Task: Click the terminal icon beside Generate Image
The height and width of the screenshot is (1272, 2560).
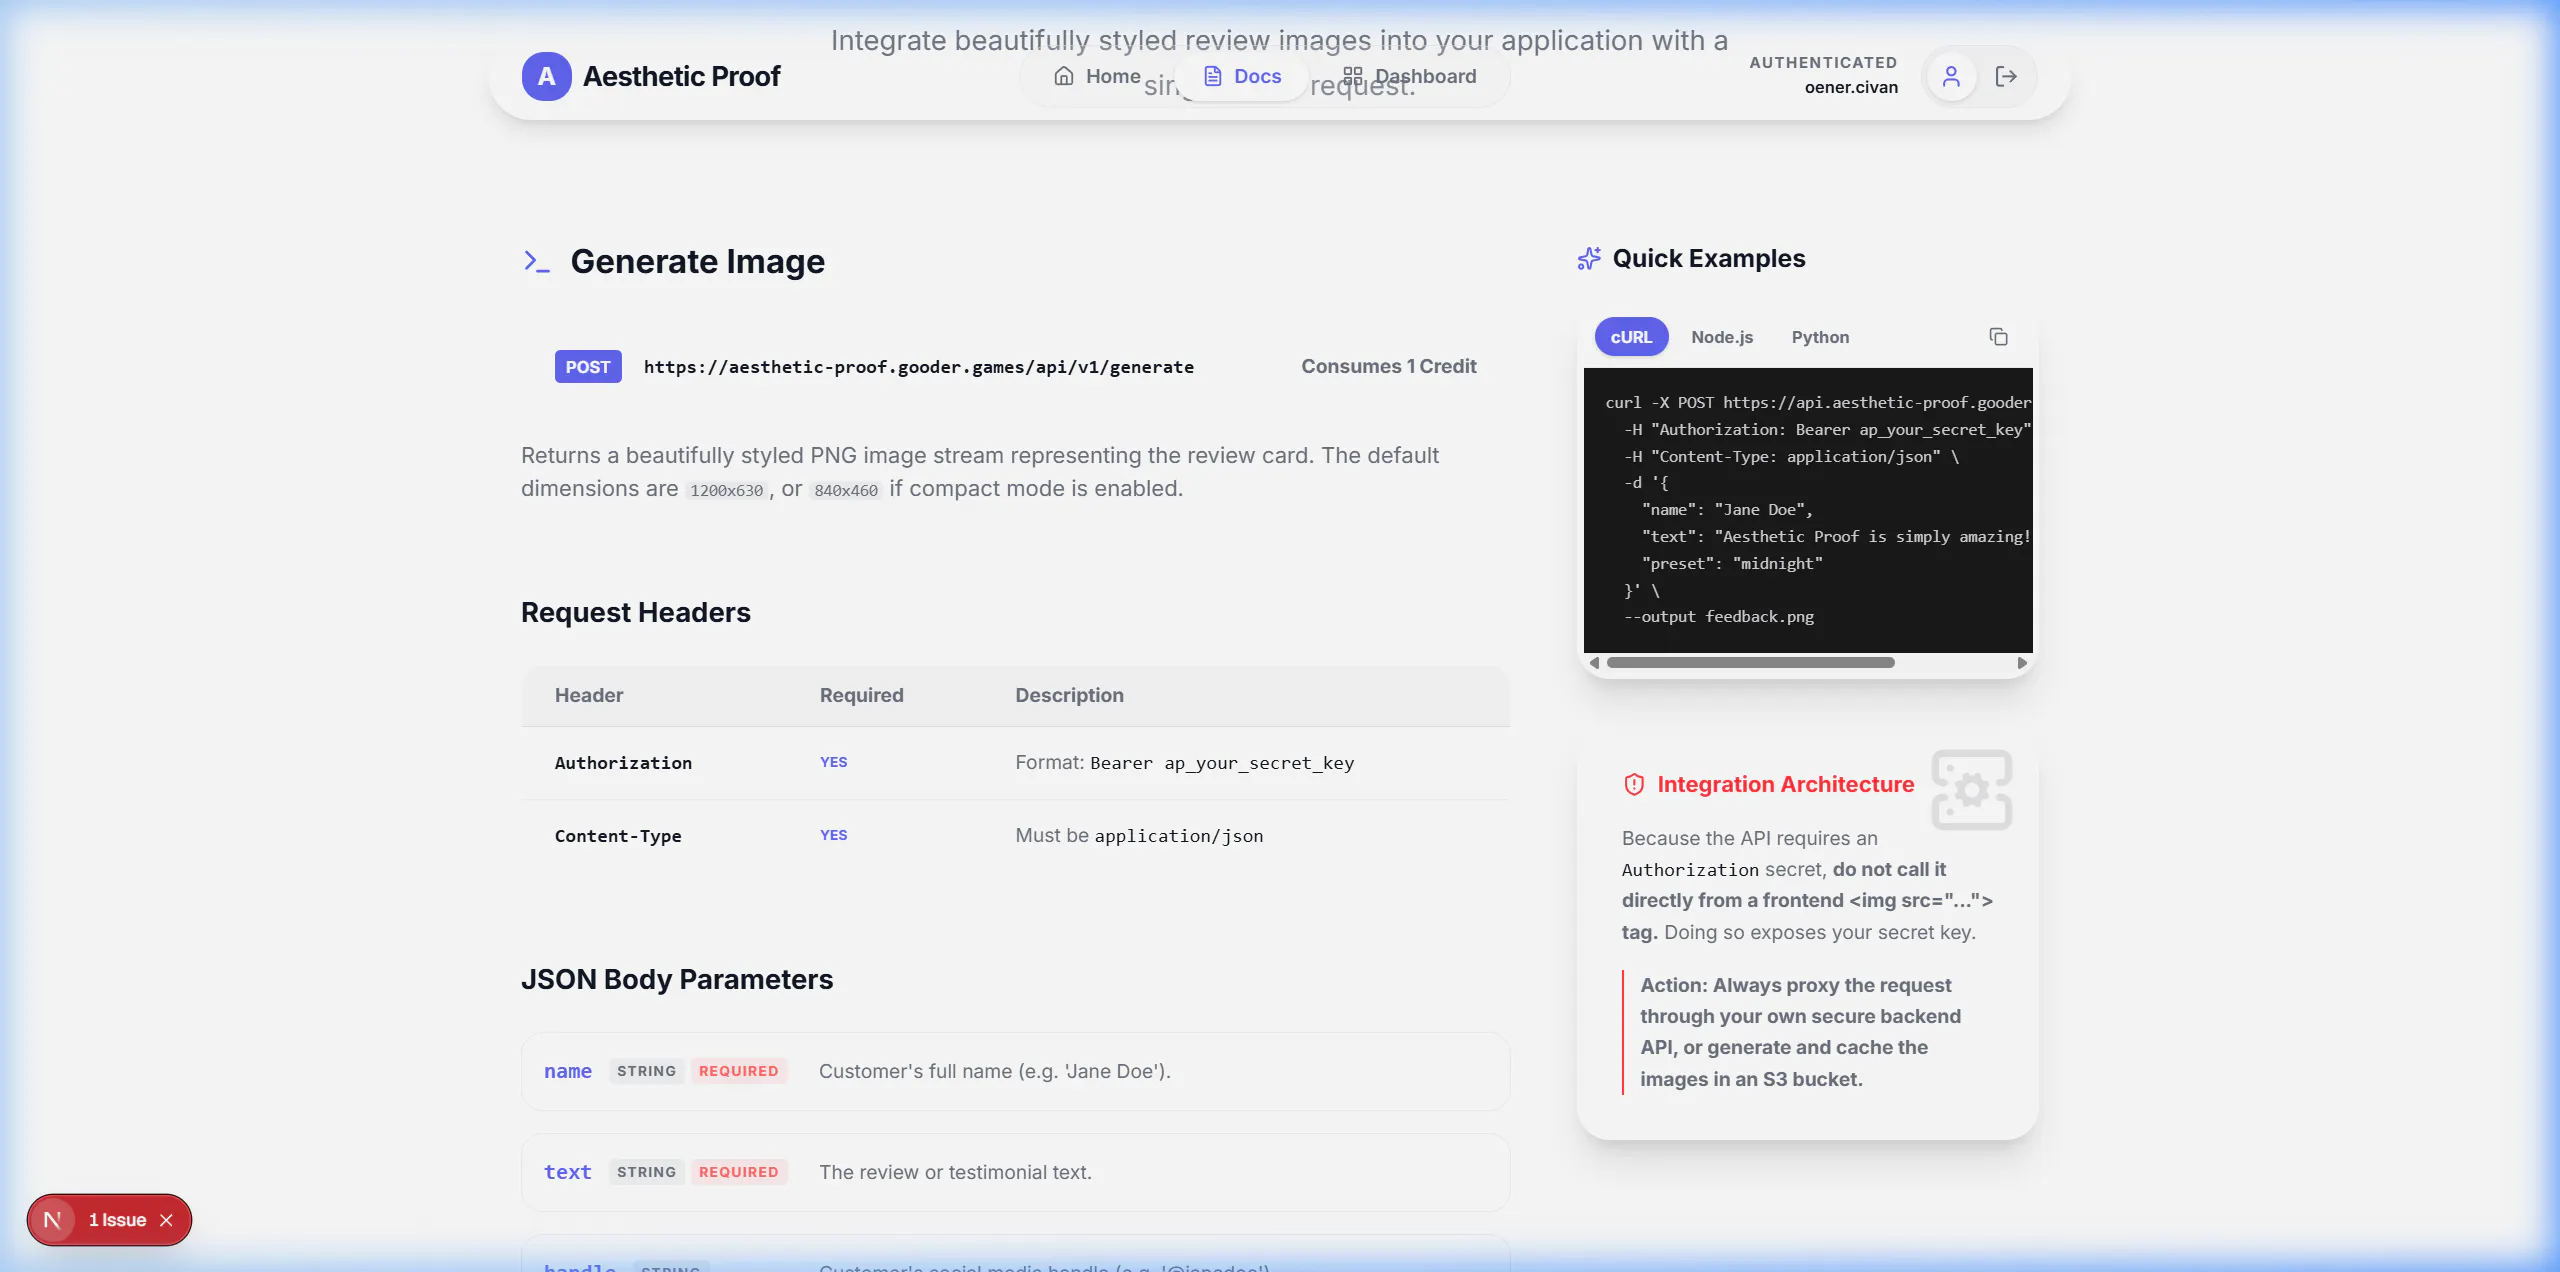Action: click(537, 262)
